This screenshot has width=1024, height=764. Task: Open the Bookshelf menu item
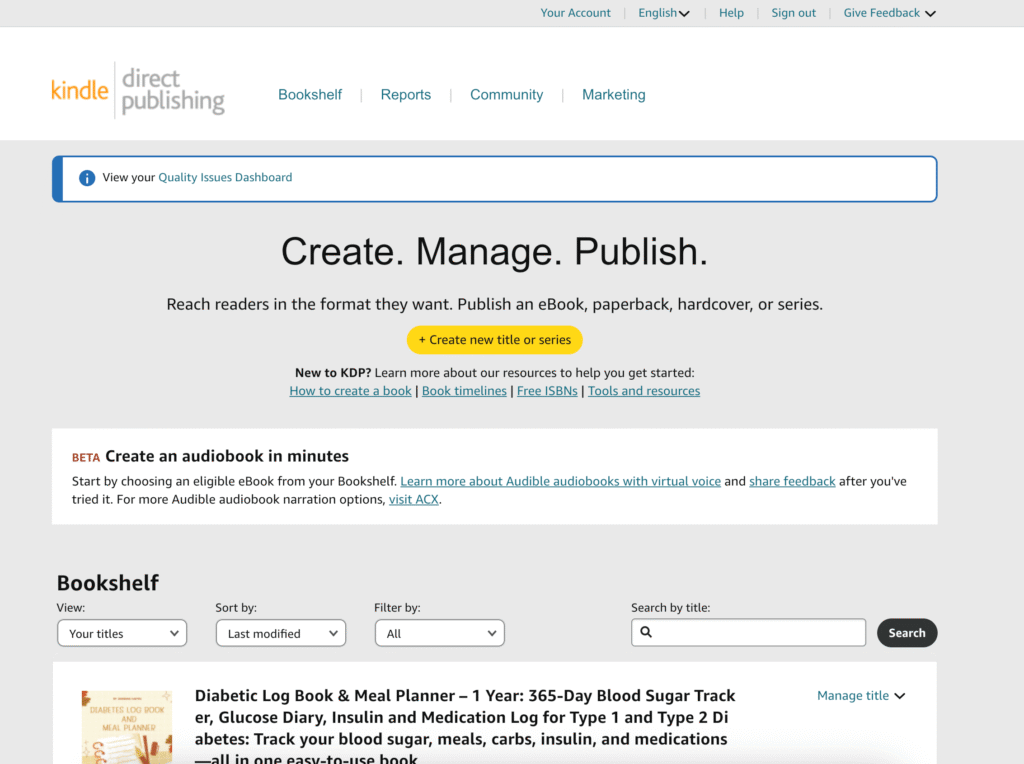pos(310,95)
